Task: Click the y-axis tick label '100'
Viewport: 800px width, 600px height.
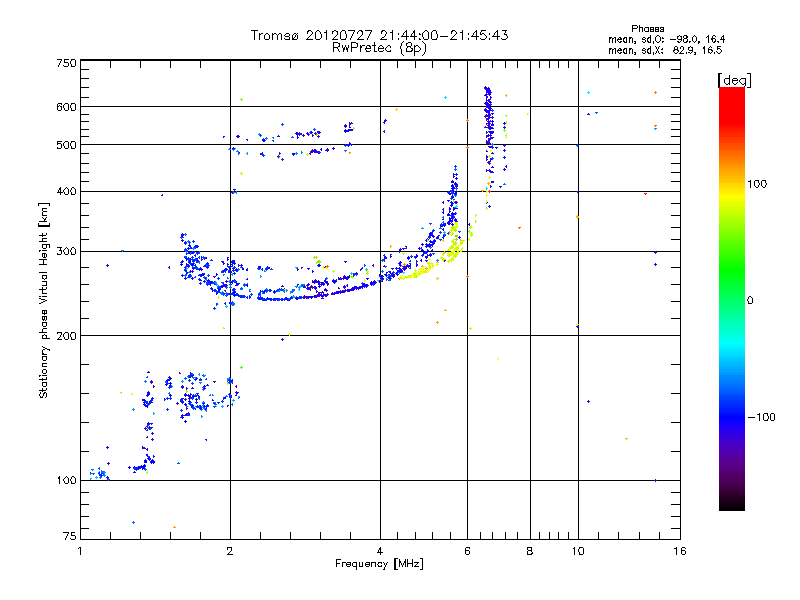Action: click(66, 480)
